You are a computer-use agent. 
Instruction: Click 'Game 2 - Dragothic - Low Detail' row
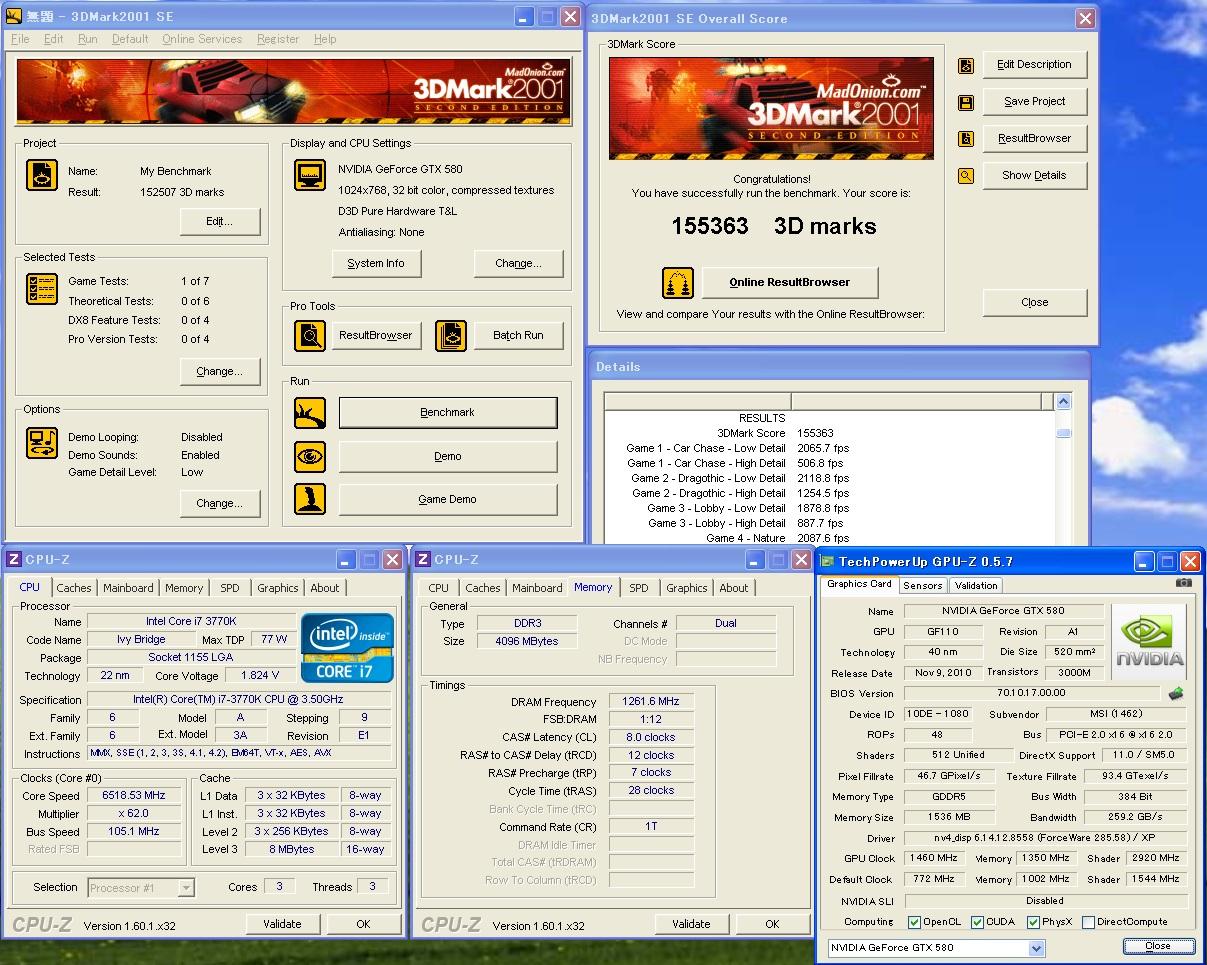click(738, 479)
